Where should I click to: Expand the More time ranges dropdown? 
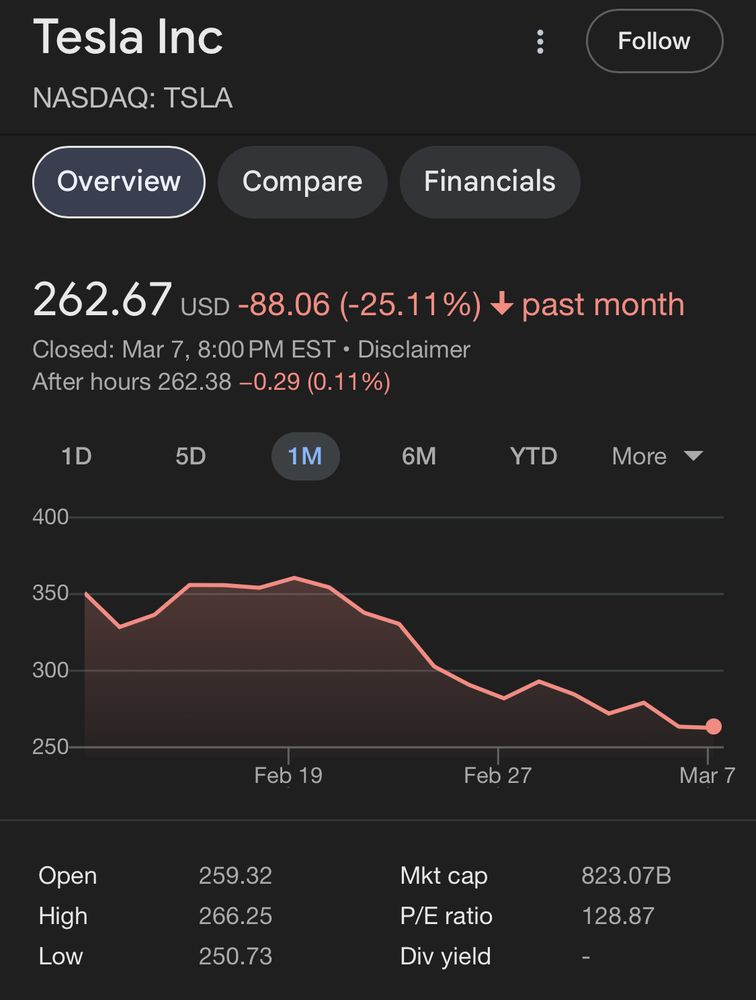(x=657, y=457)
